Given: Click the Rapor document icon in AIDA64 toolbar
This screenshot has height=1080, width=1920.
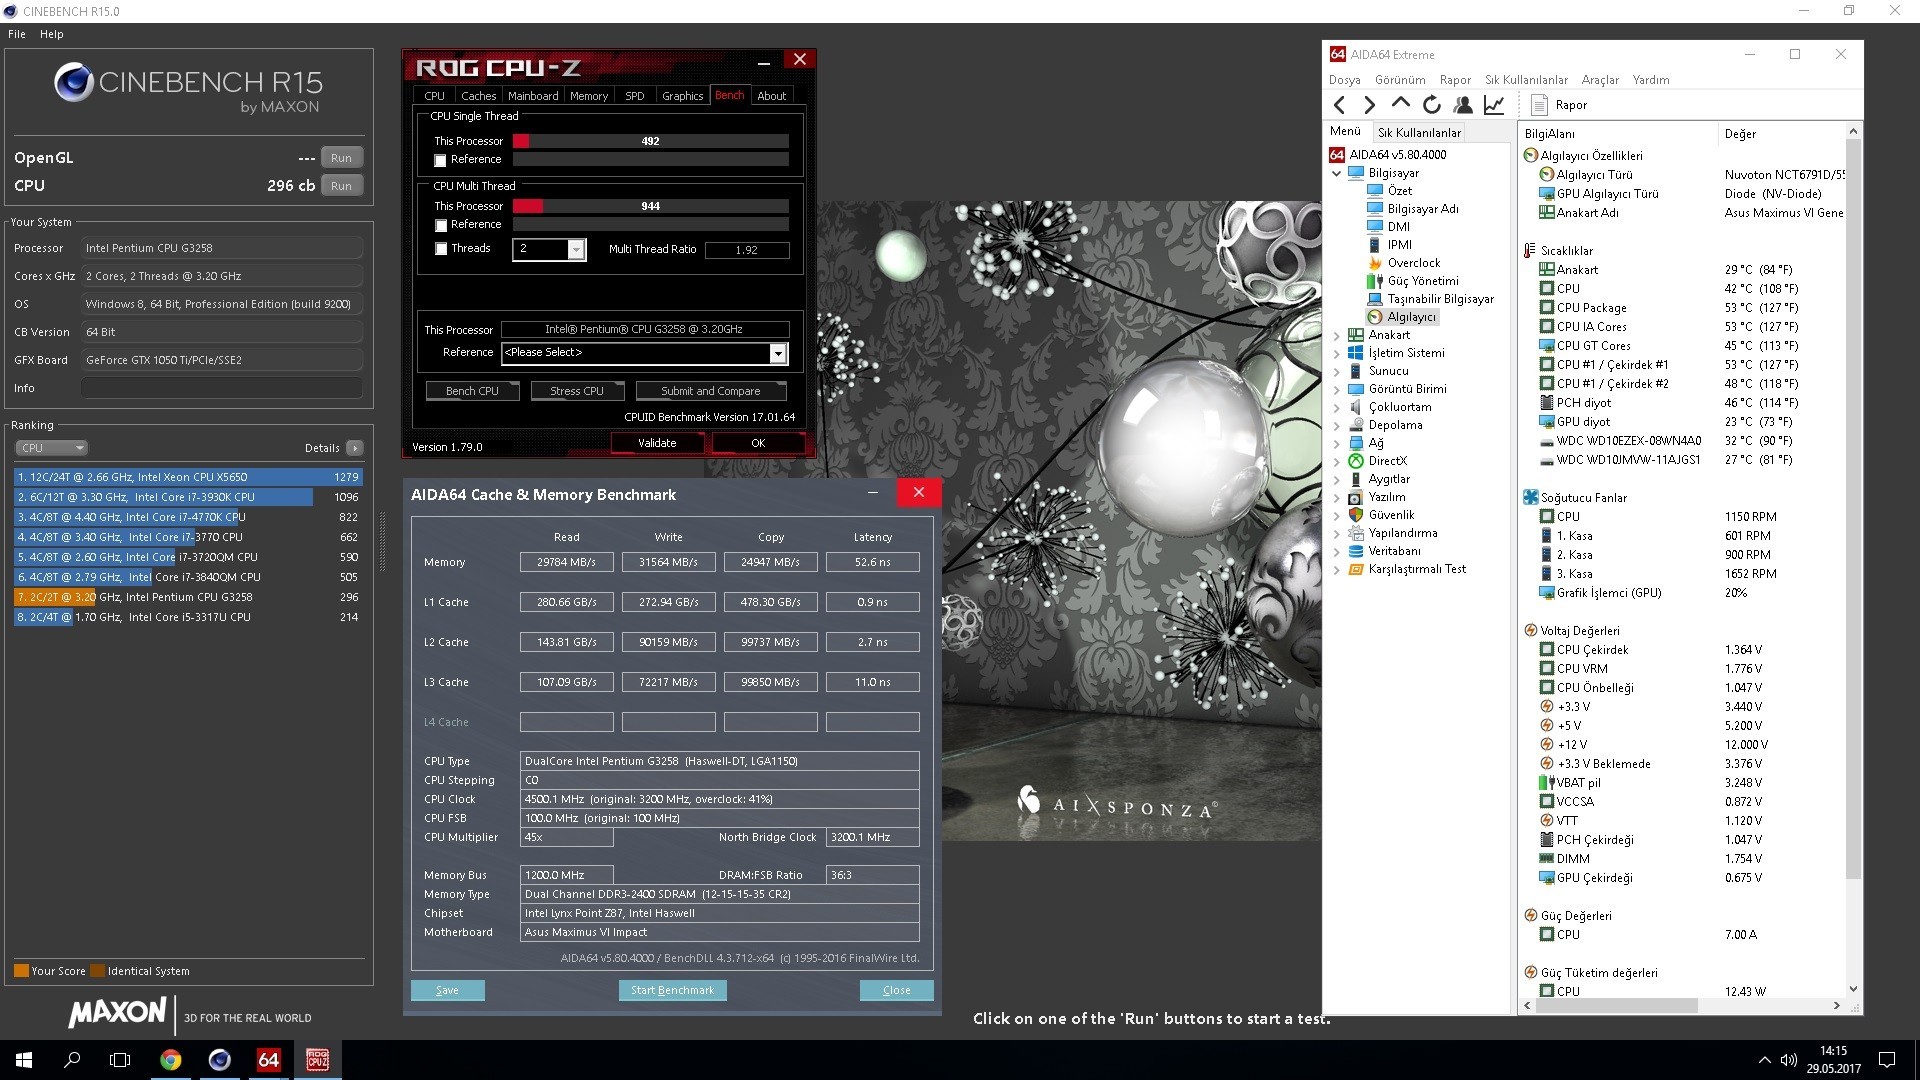Looking at the screenshot, I should click(1540, 105).
